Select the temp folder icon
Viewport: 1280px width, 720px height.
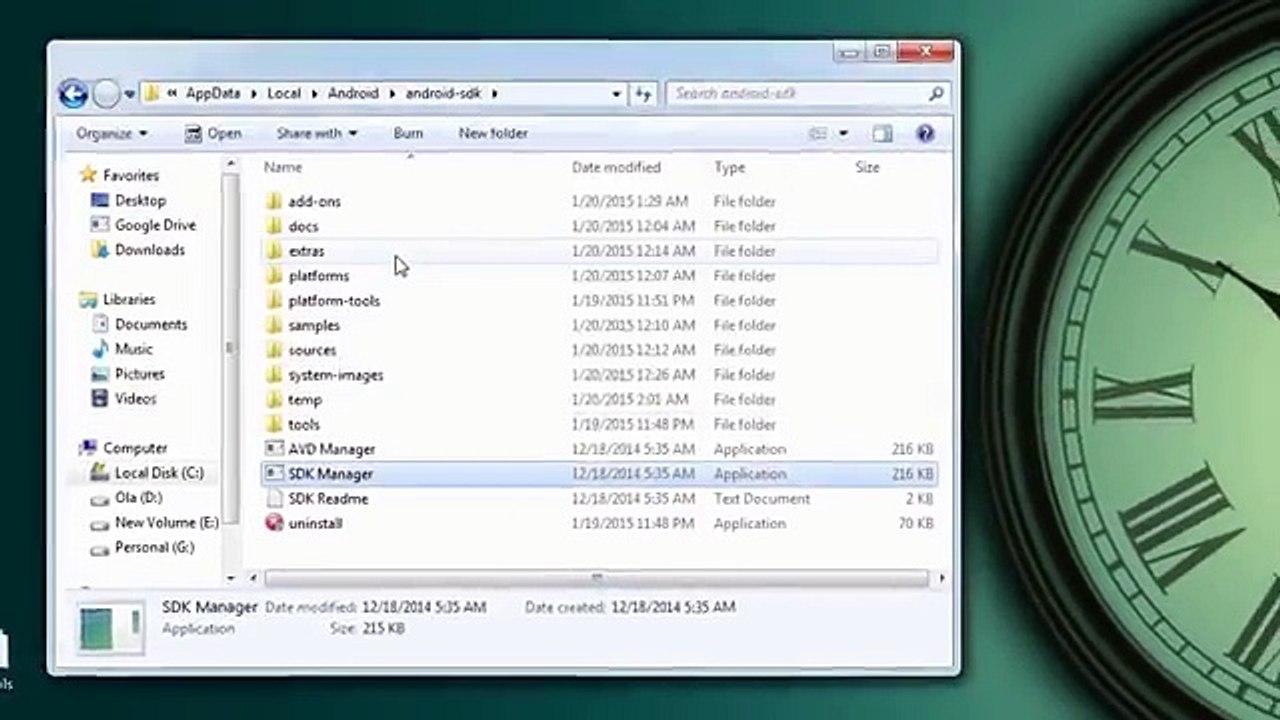pyautogui.click(x=275, y=399)
